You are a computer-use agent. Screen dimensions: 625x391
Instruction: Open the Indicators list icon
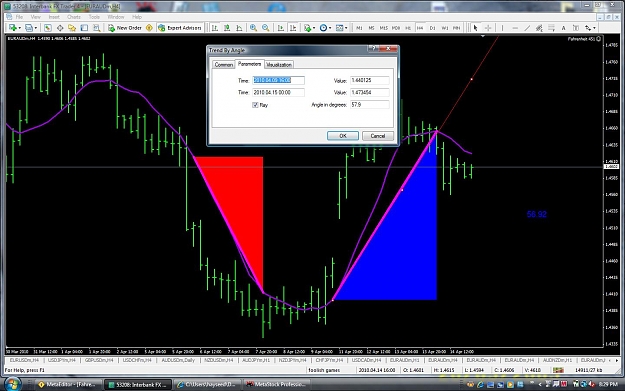click(307, 28)
